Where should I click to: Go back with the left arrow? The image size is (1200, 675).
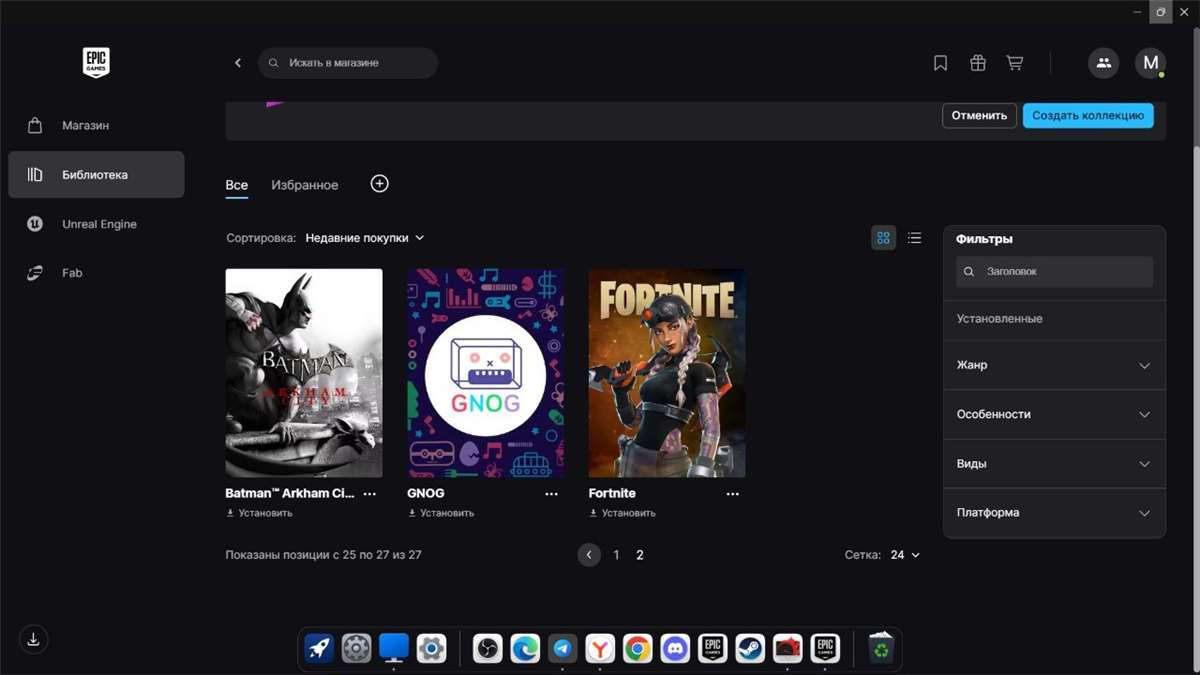tap(238, 63)
